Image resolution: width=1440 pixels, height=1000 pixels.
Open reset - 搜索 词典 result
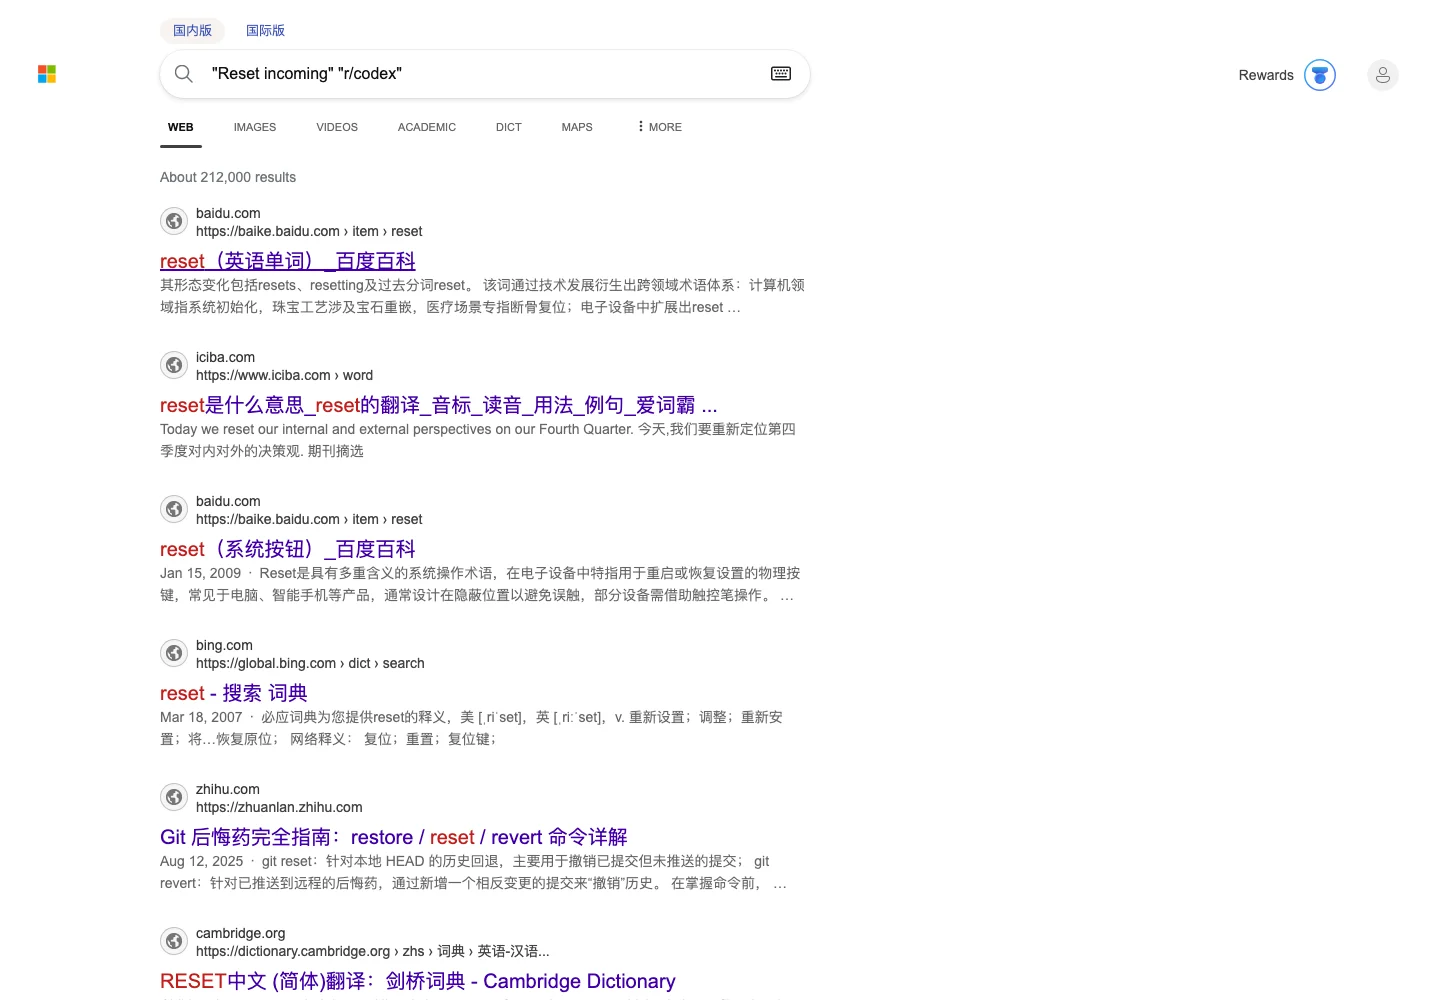[x=234, y=693]
